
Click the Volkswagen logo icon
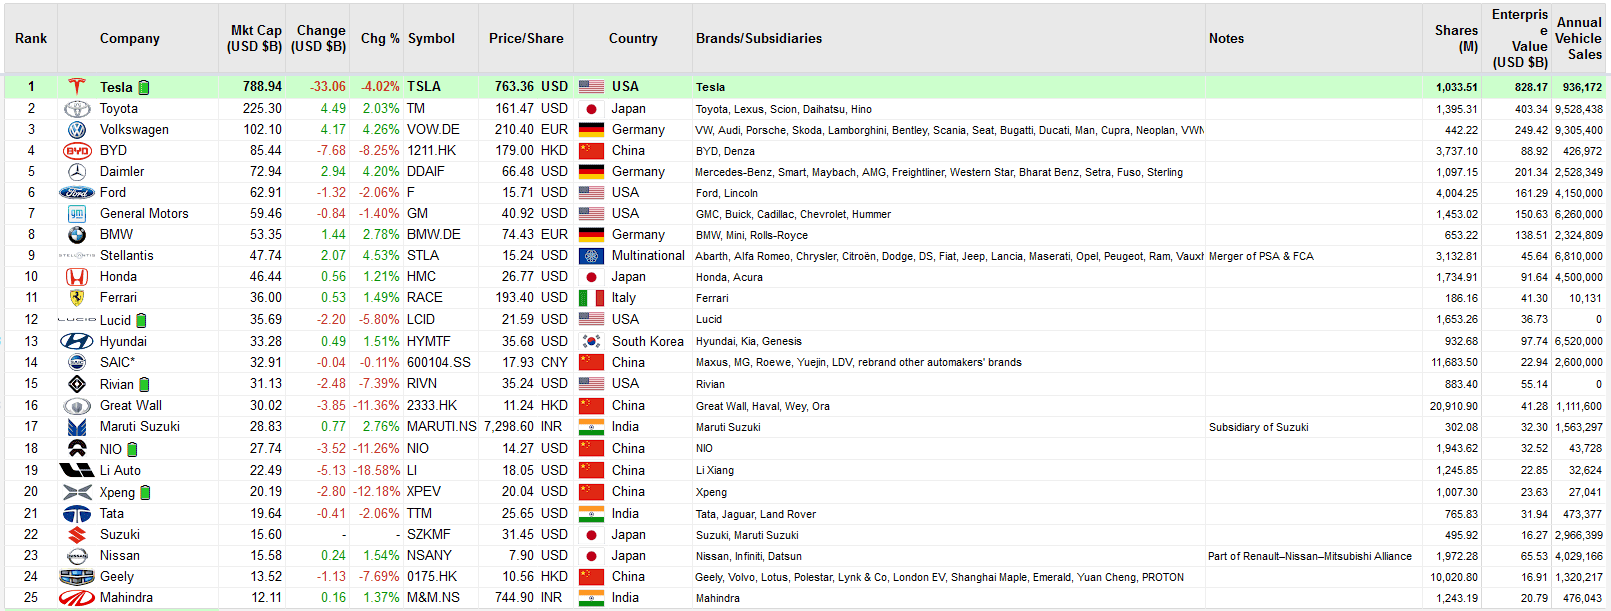click(x=77, y=130)
